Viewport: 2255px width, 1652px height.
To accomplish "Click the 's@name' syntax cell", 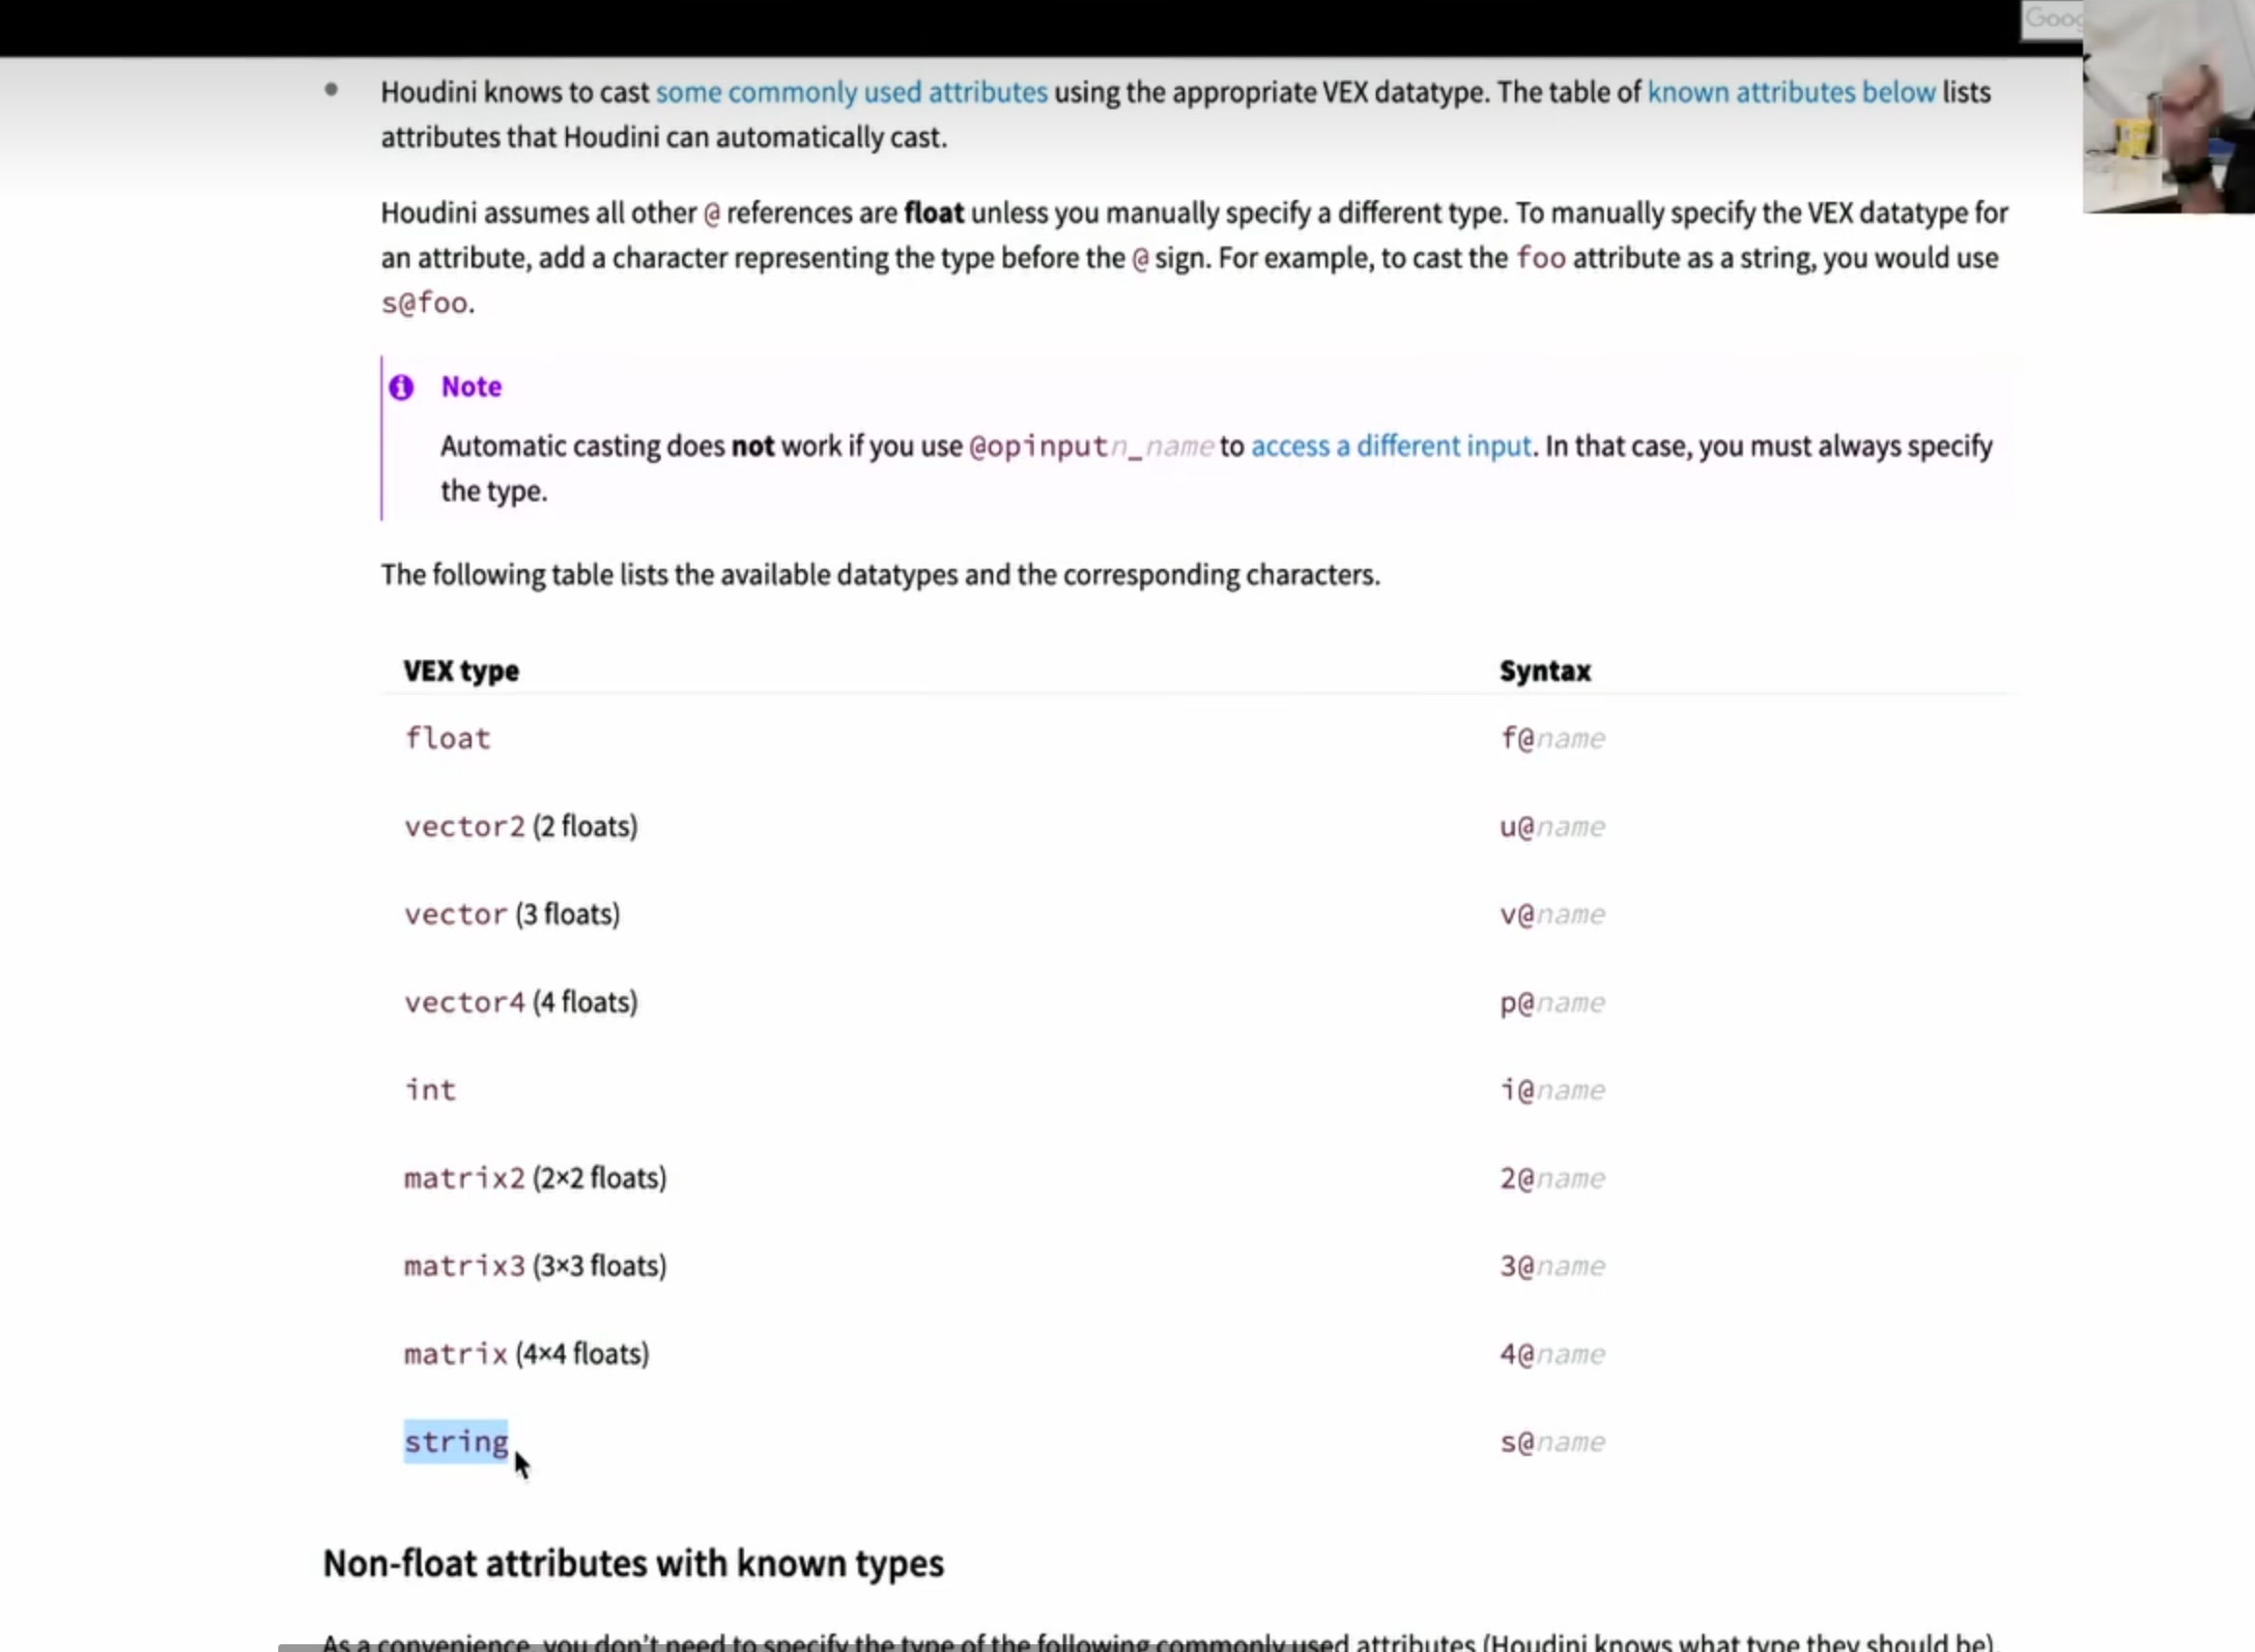I will (x=1552, y=1442).
